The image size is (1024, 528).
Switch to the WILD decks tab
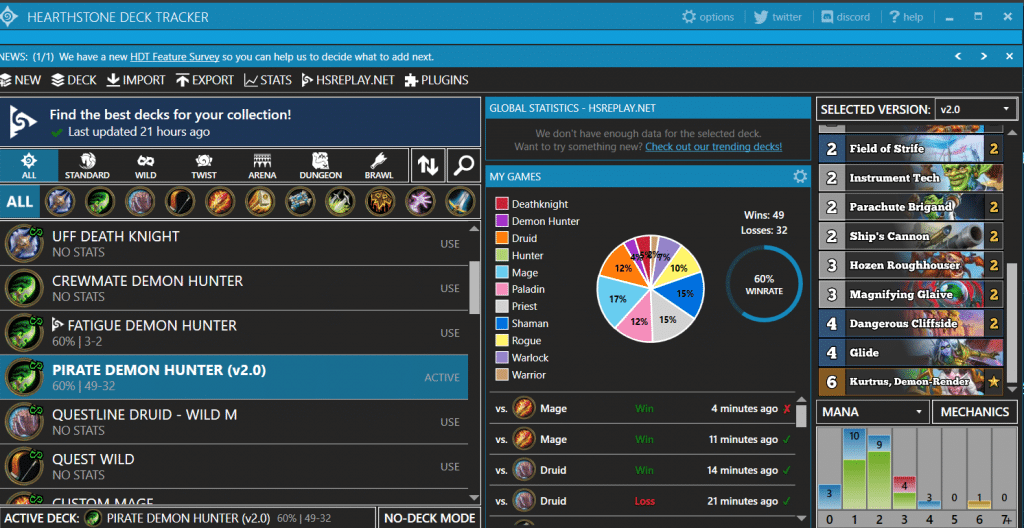[x=146, y=165]
